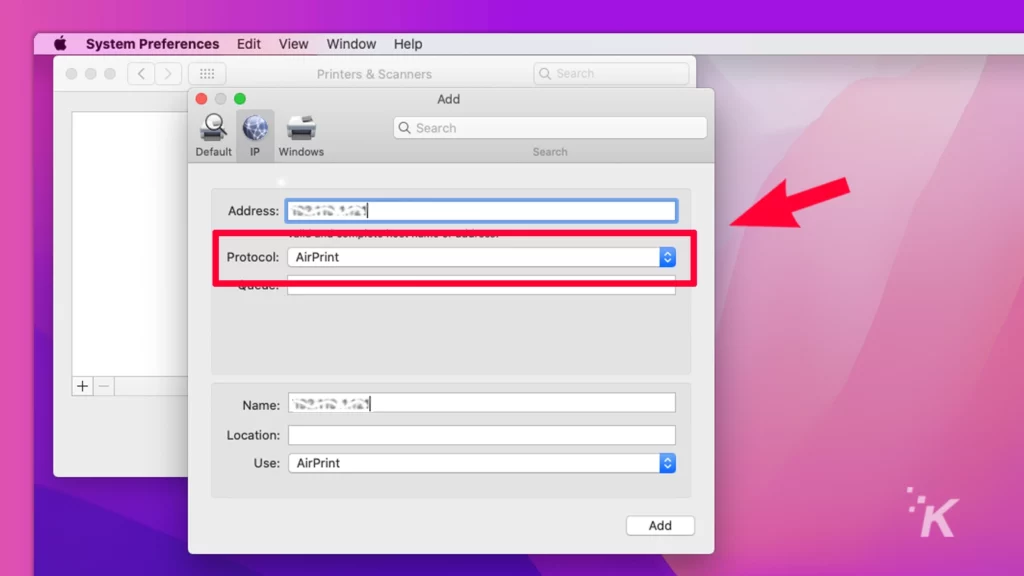The image size is (1024, 576).
Task: Open the Help menu
Action: click(x=408, y=44)
